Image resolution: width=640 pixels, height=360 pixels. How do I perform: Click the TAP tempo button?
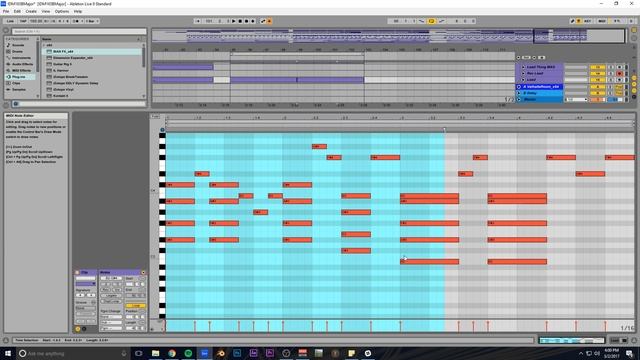tap(23, 21)
